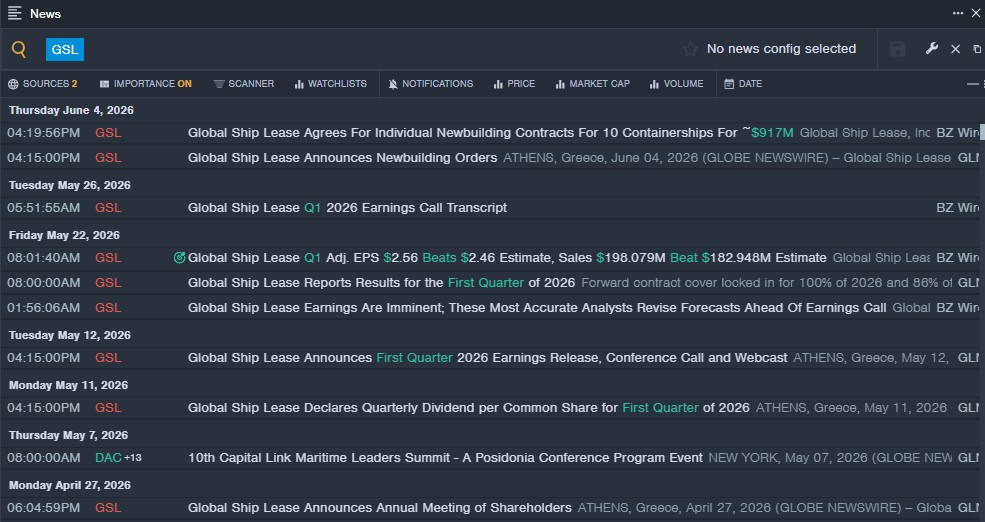985x522 pixels.
Task: Click the pop-out window icon
Action: [x=977, y=49]
